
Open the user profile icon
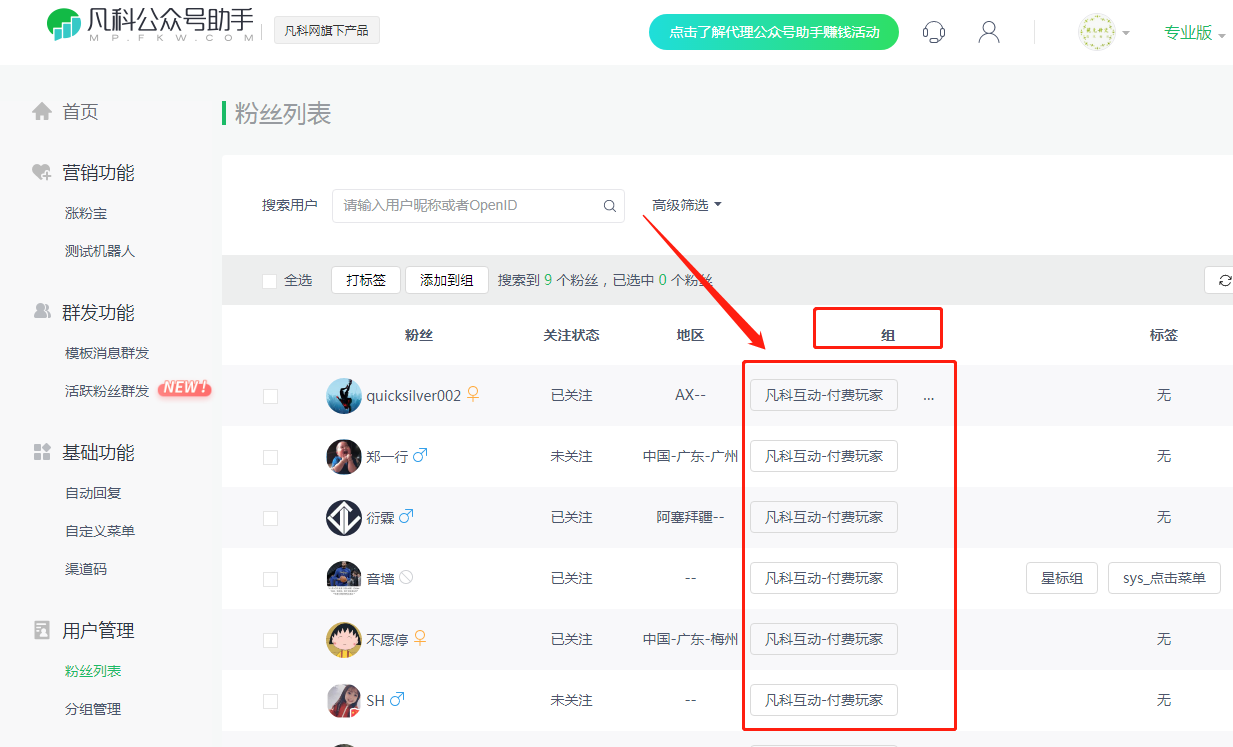tap(989, 32)
